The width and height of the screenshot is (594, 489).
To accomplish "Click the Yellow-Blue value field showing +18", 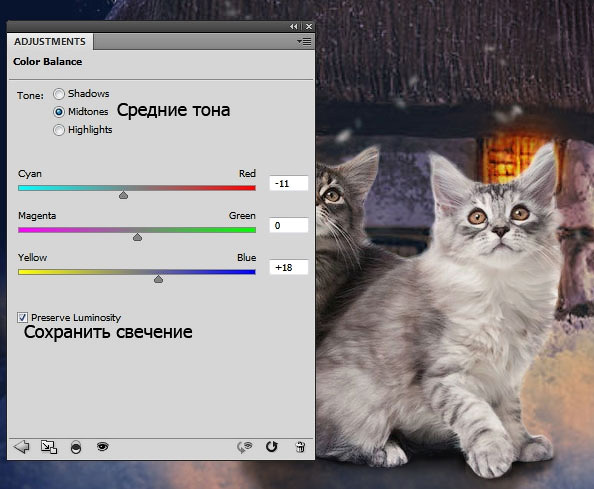I will click(x=288, y=267).
